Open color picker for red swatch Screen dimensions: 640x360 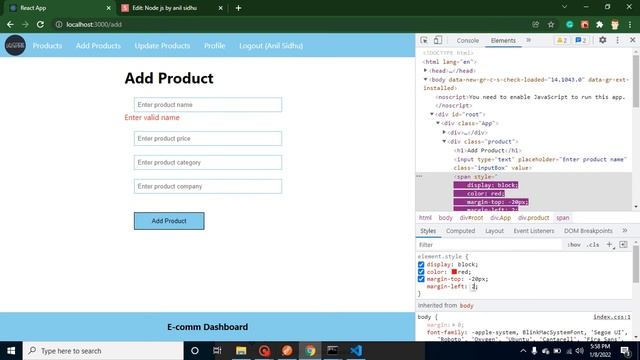[x=454, y=271]
